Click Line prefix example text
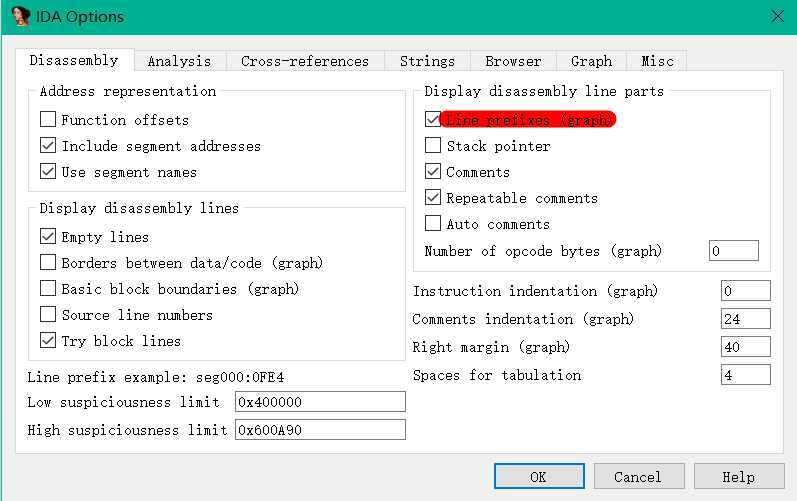The height and width of the screenshot is (501, 797). (156, 377)
